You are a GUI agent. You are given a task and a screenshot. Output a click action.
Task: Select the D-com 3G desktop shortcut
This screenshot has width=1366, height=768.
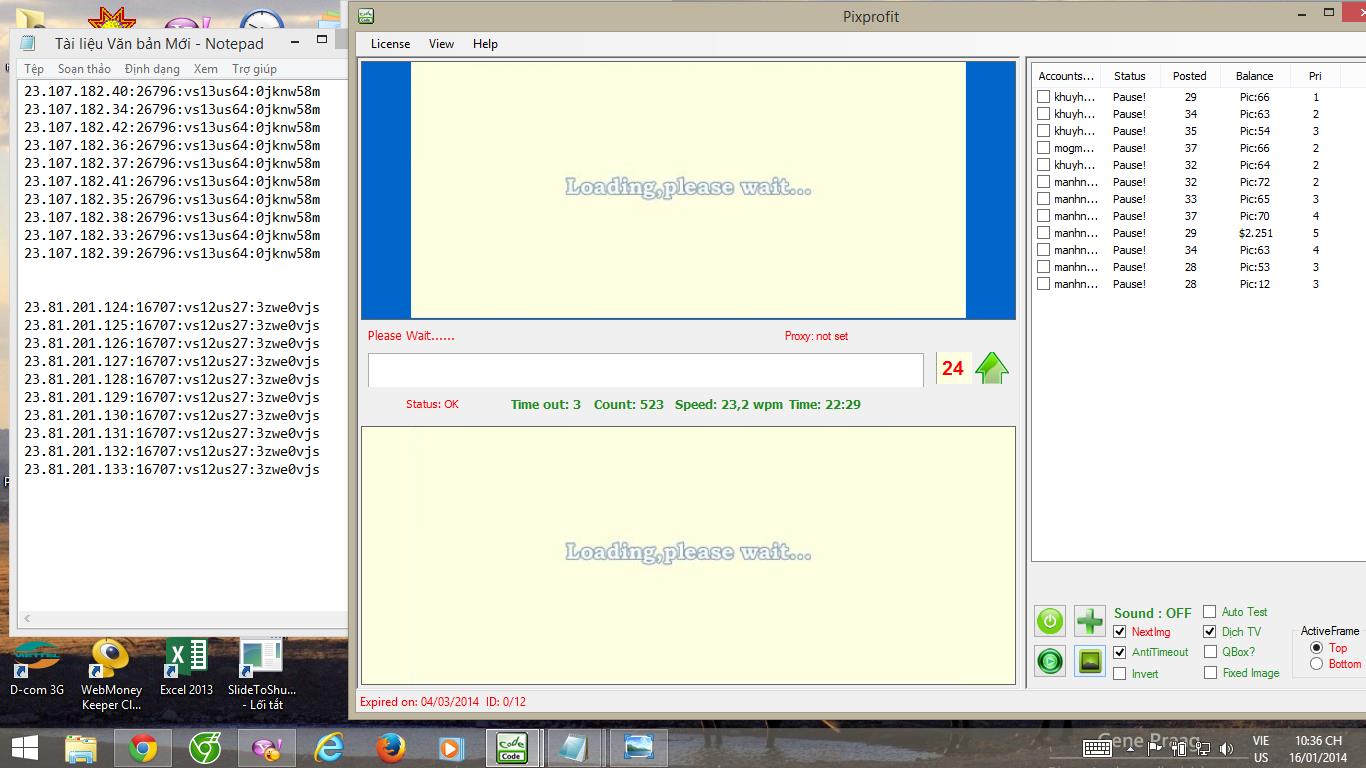click(x=37, y=667)
